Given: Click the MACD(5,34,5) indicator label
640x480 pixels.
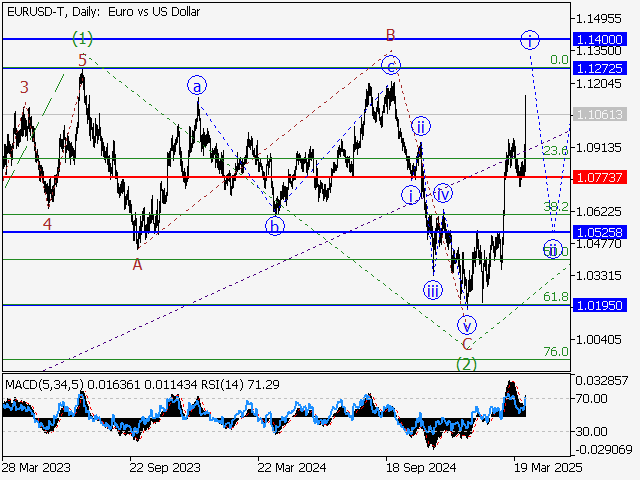Looking at the screenshot, I should pyautogui.click(x=40, y=383).
